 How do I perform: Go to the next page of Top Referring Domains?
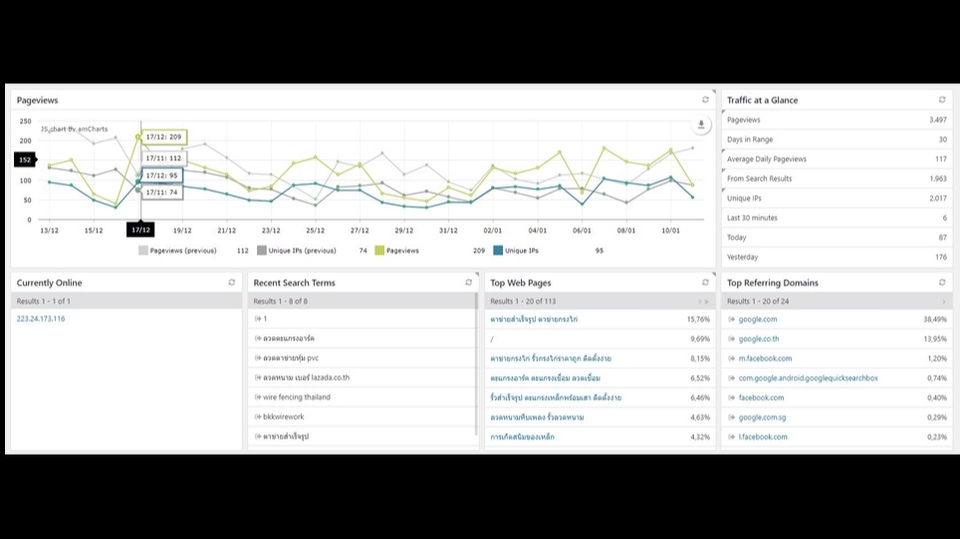tap(943, 301)
